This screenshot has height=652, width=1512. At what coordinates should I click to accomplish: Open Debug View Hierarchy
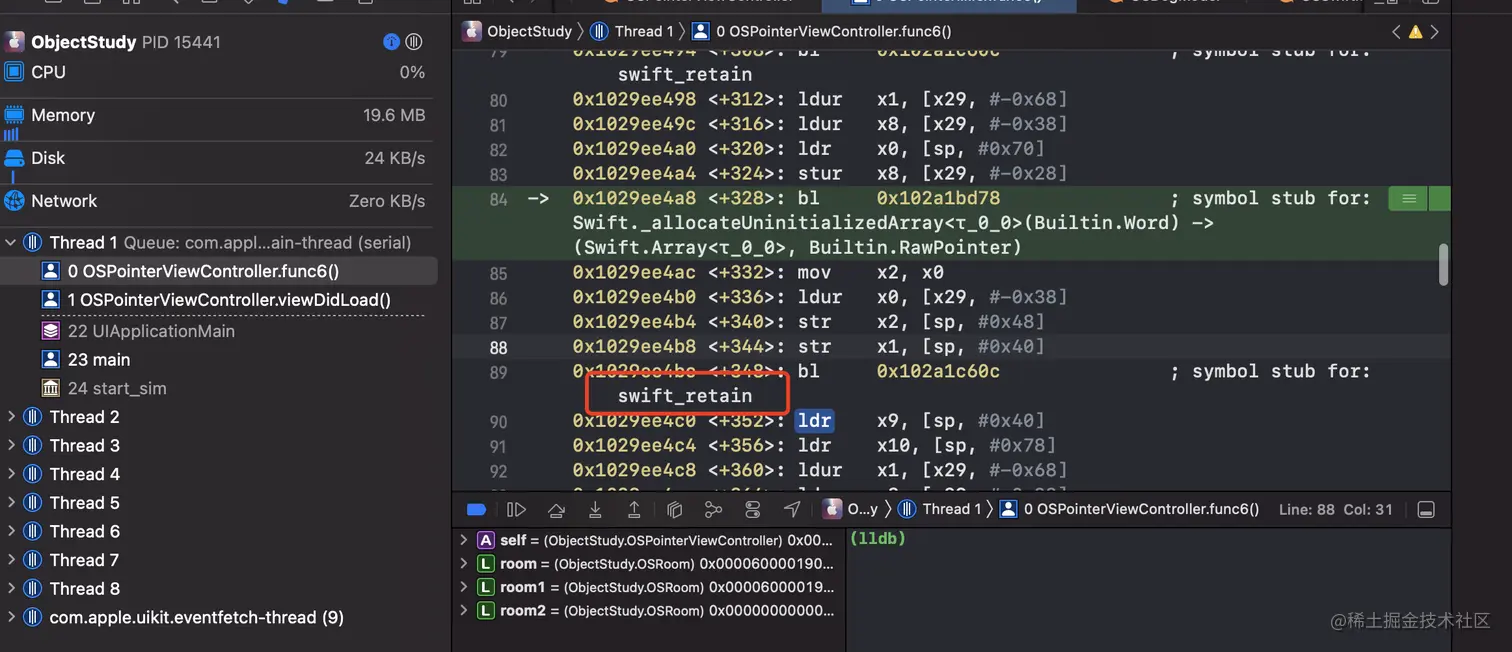pyautogui.click(x=674, y=509)
